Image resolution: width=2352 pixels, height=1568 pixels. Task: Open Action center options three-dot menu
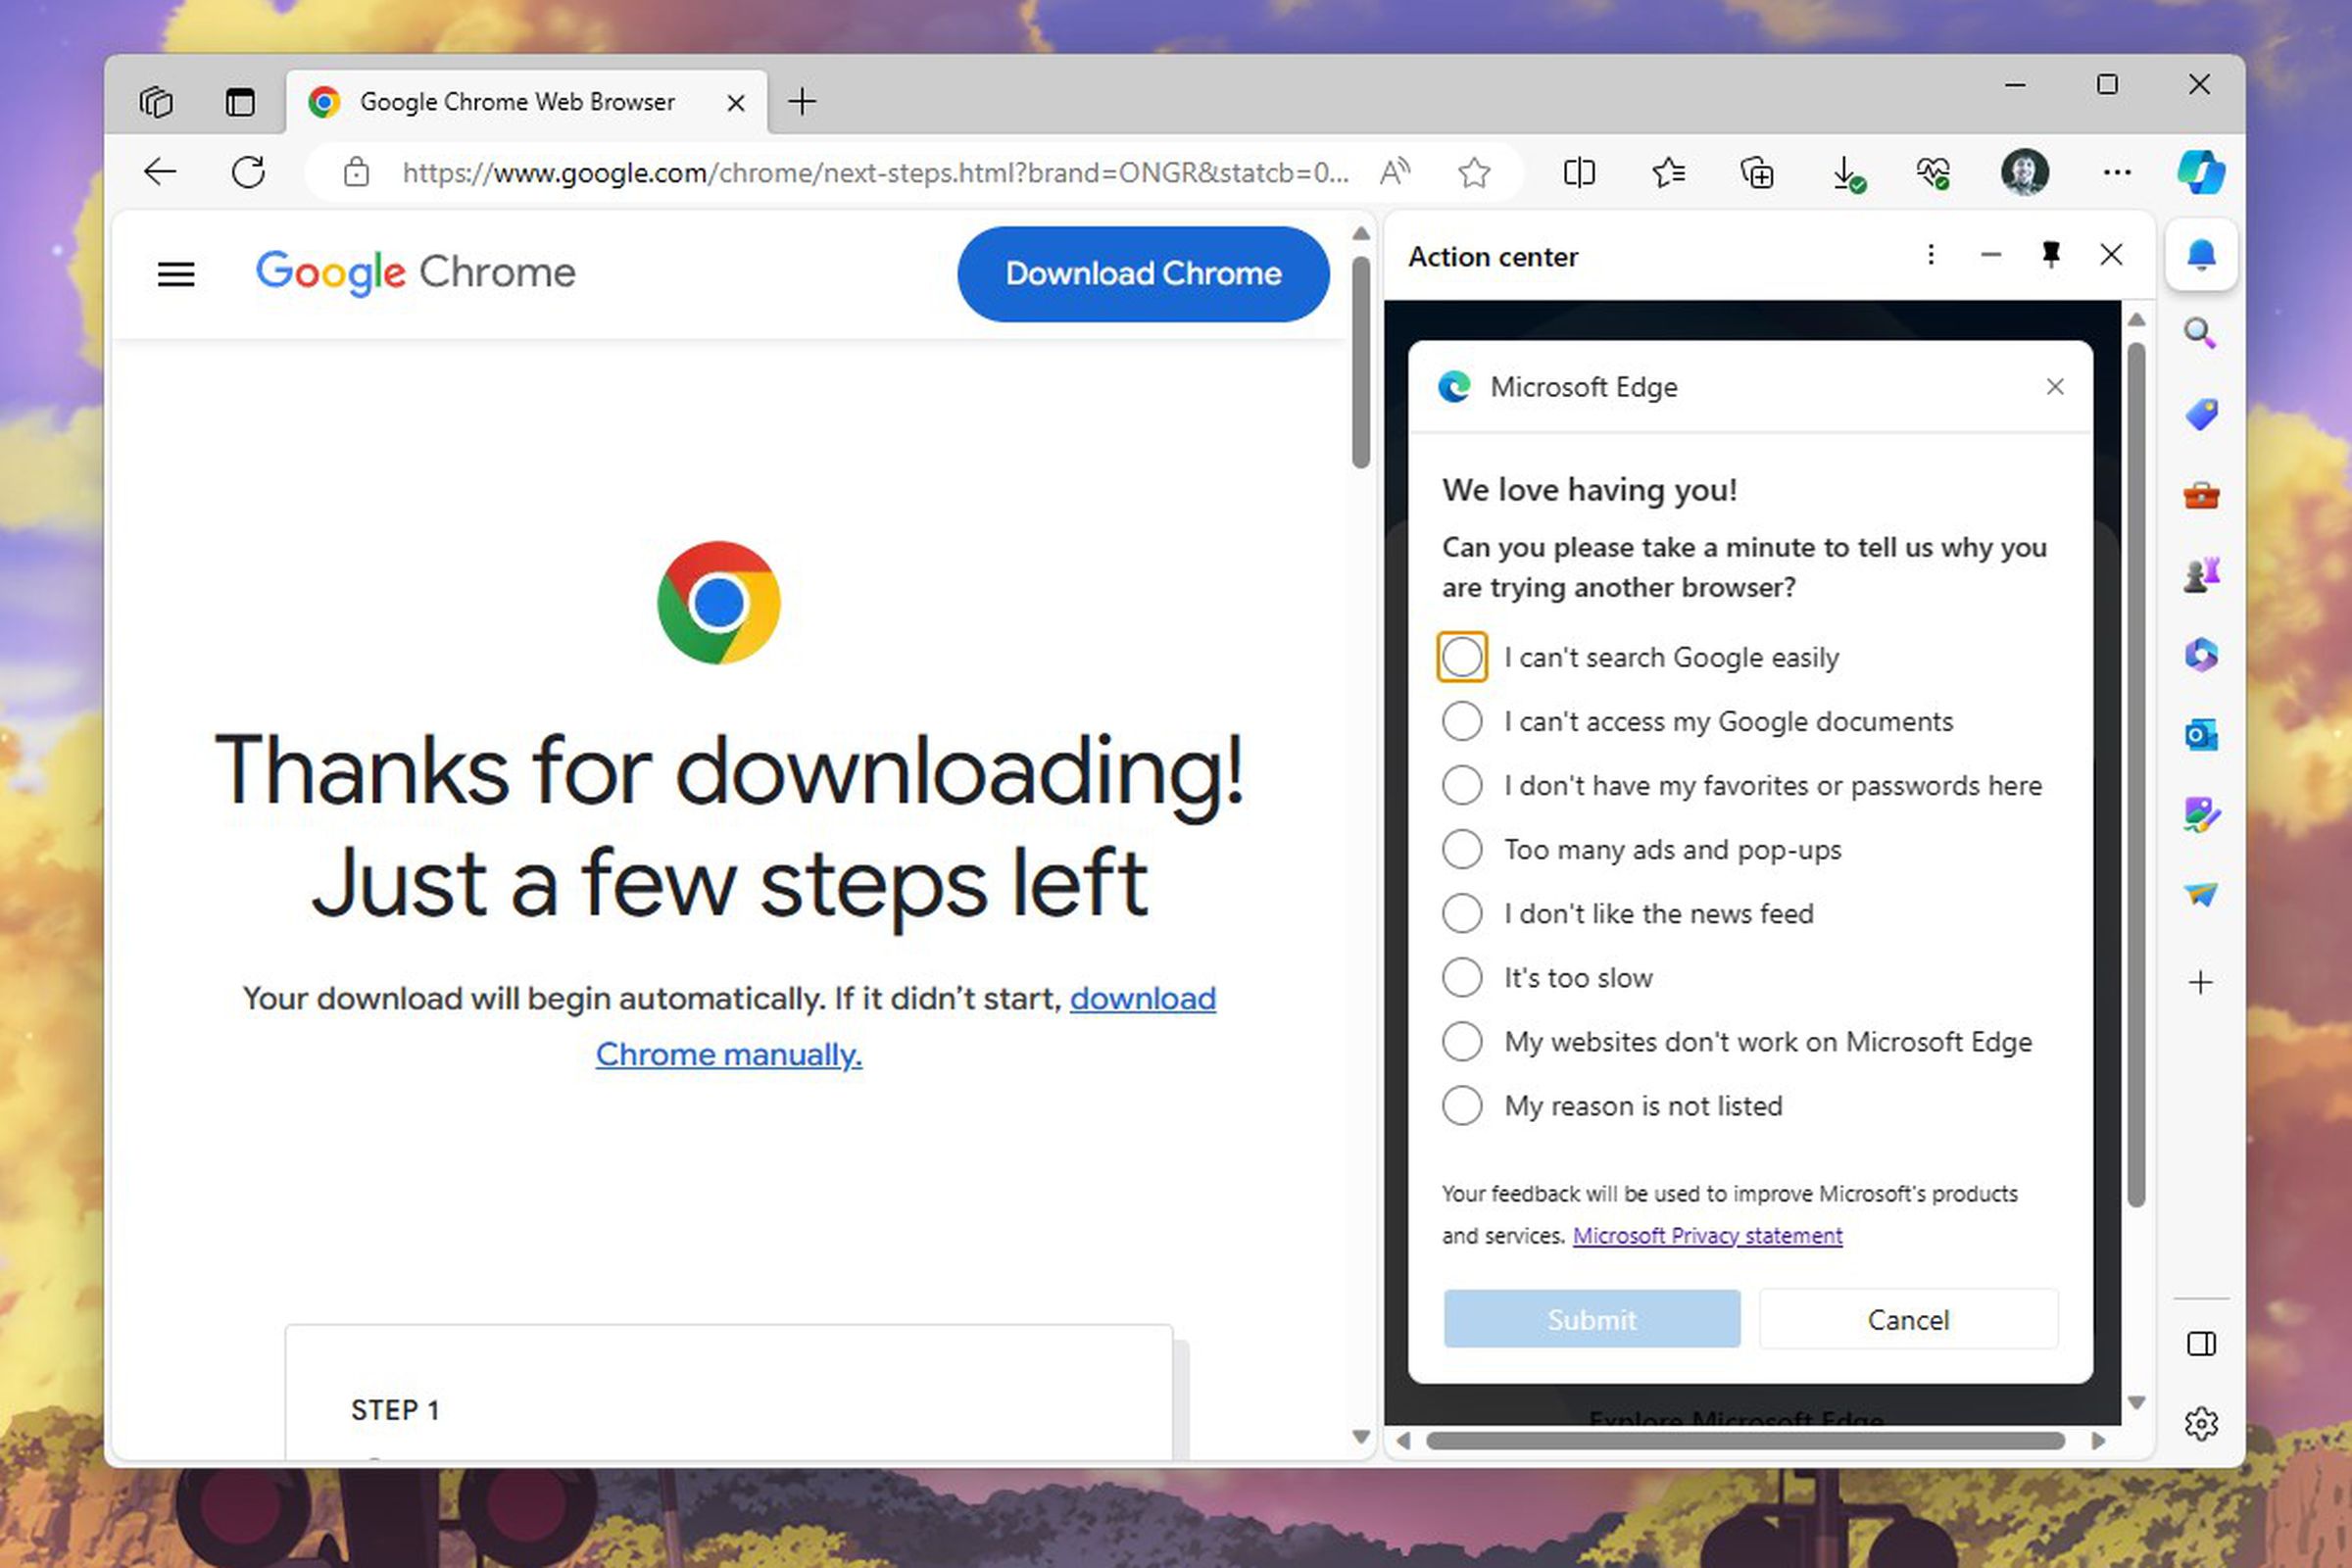1931,255
